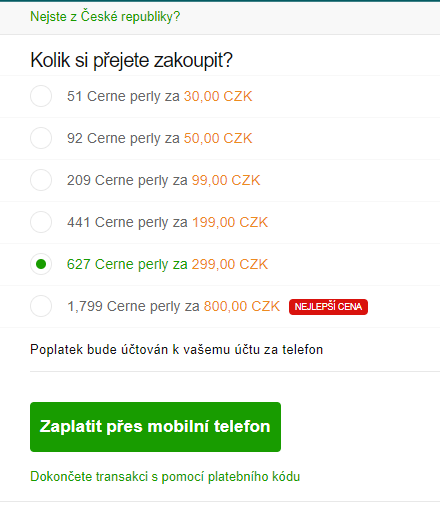Click Zaplatit přes mobilní telefon button
This screenshot has height=505, width=440.
[x=155, y=427]
